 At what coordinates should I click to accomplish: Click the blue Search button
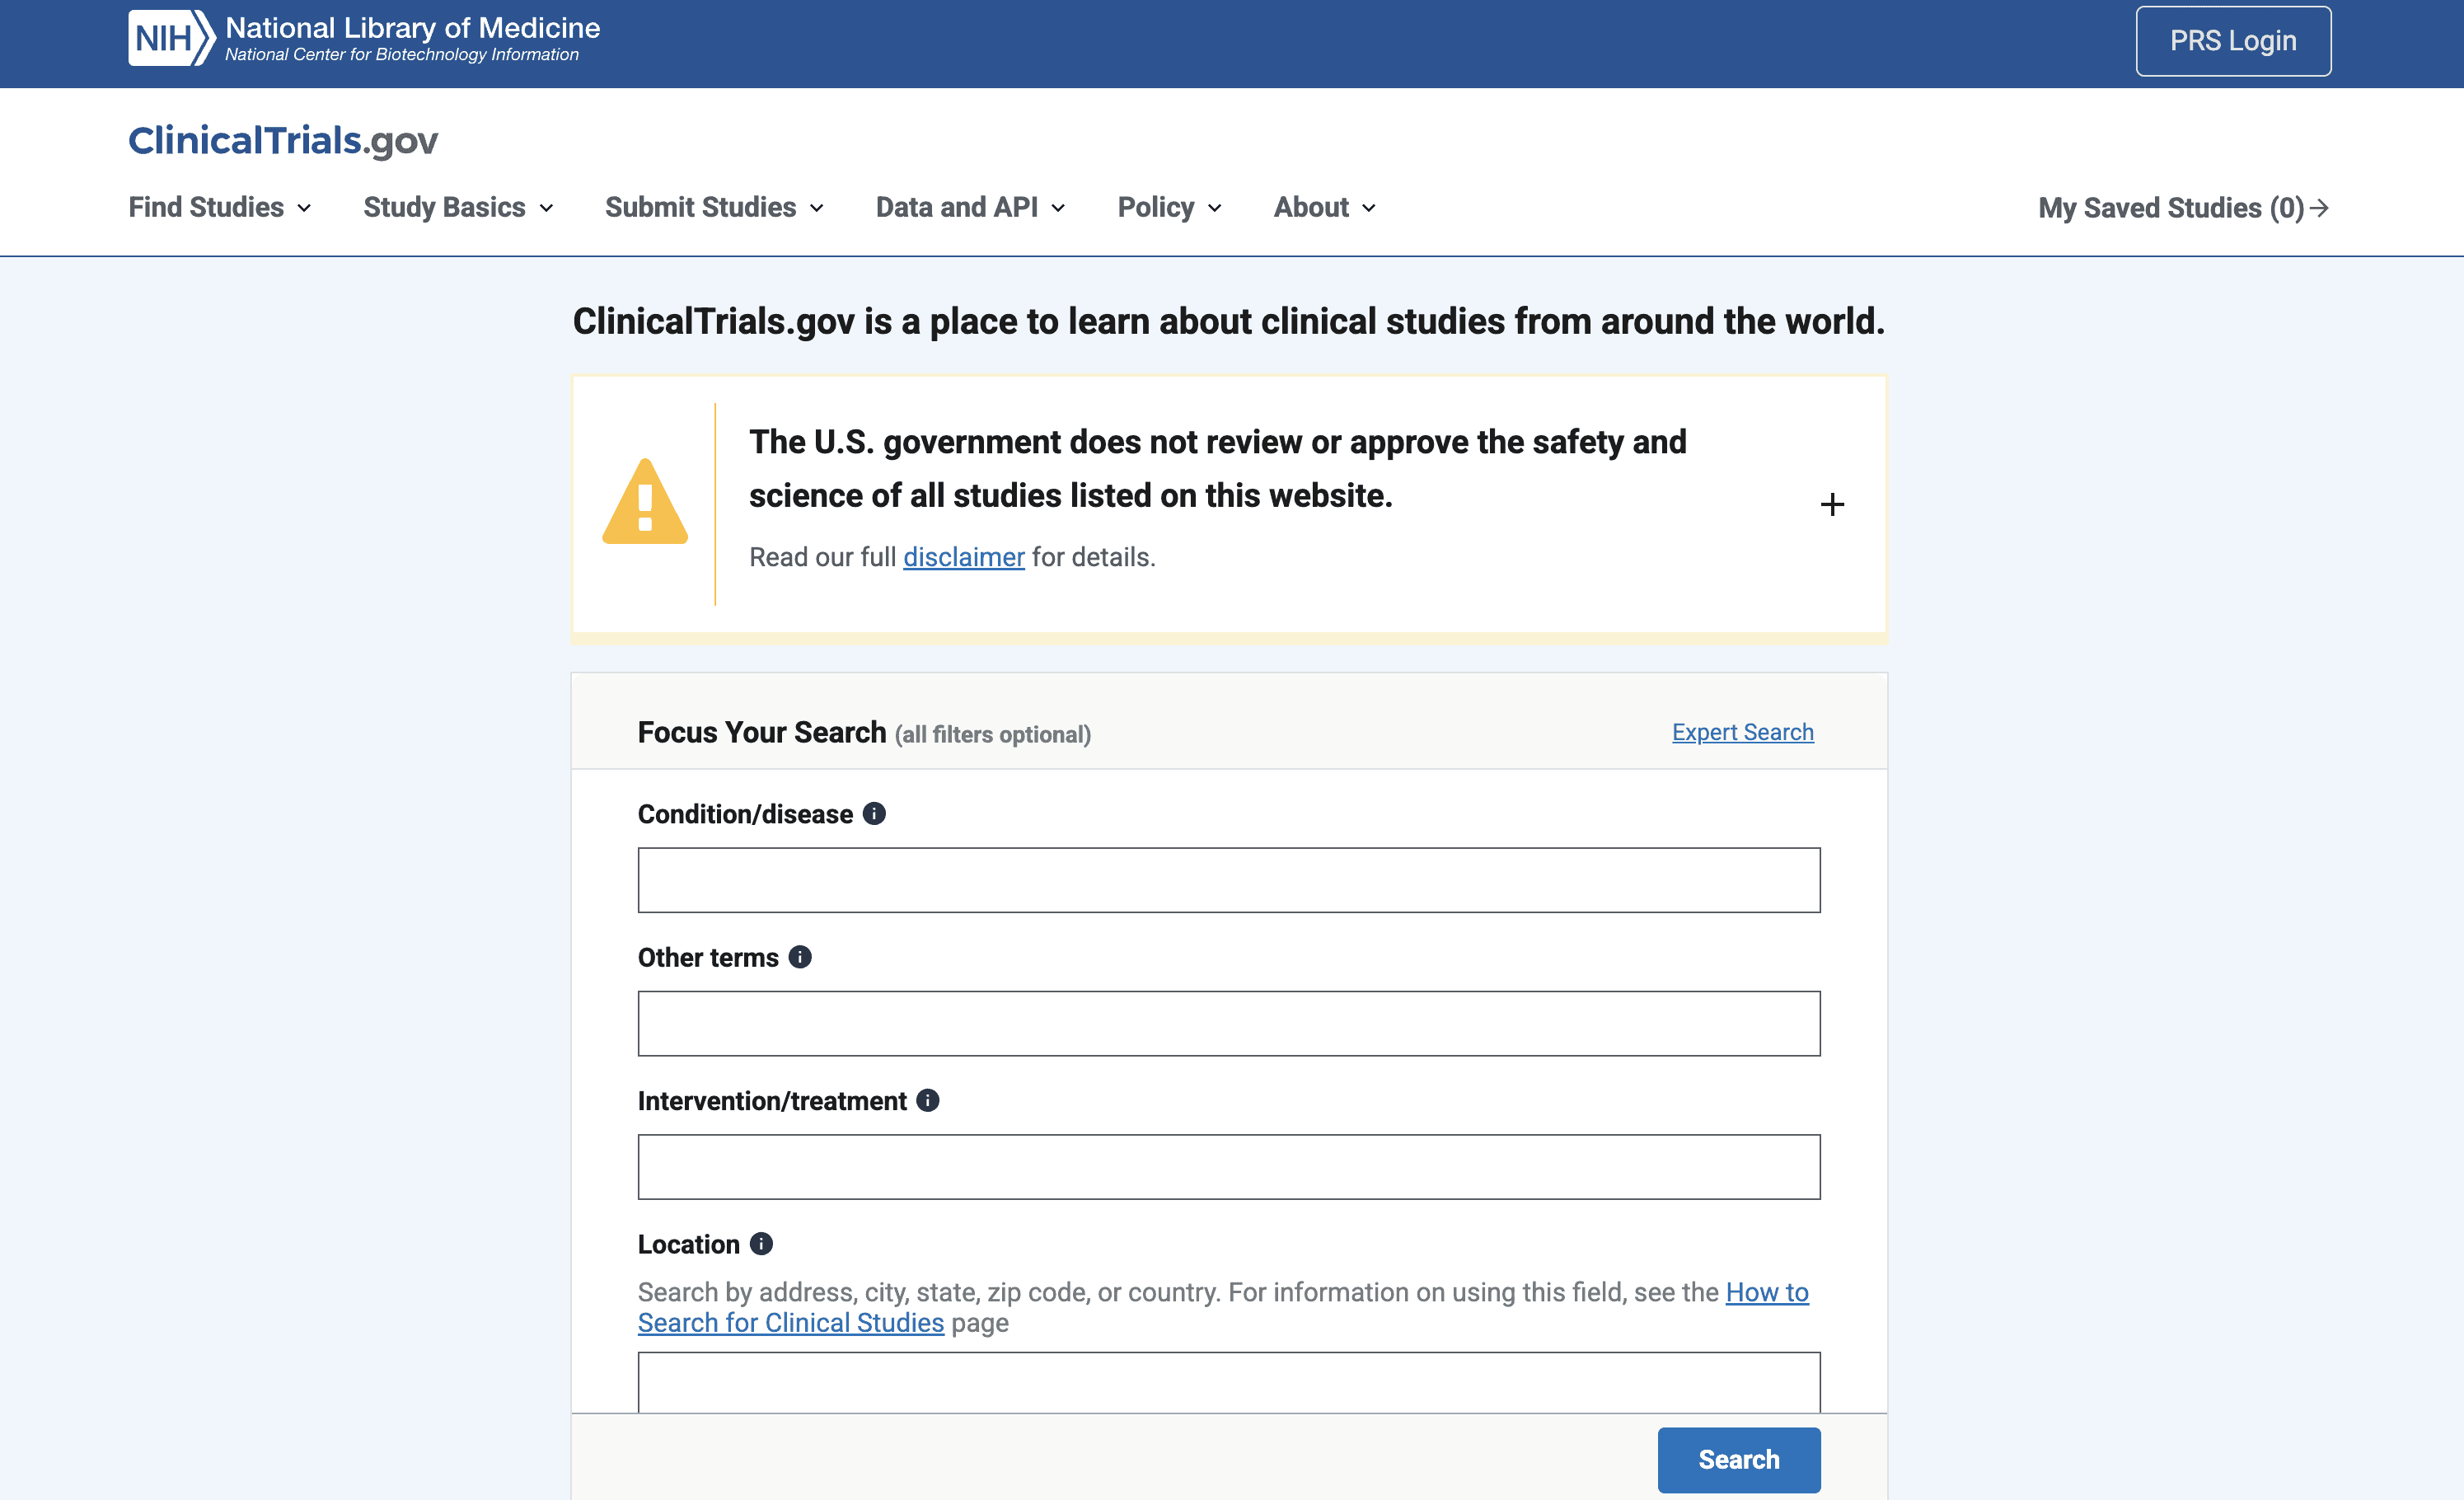(x=1738, y=1459)
